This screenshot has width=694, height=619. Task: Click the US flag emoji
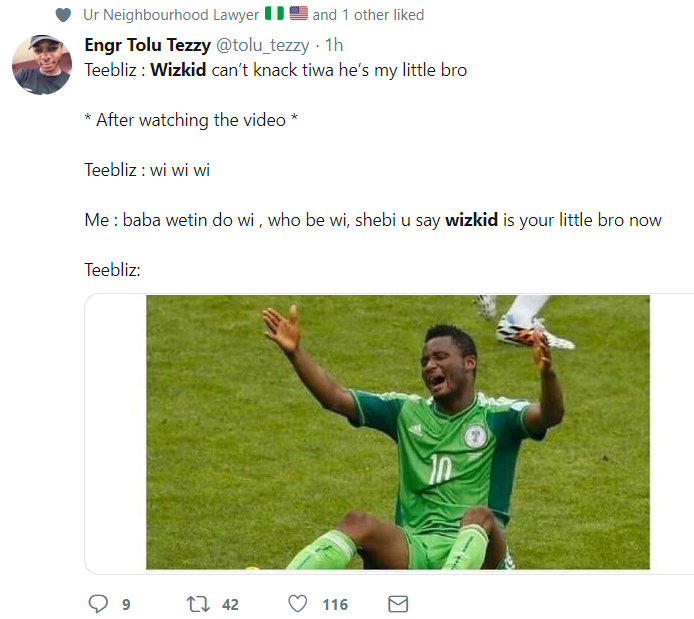pyautogui.click(x=298, y=15)
